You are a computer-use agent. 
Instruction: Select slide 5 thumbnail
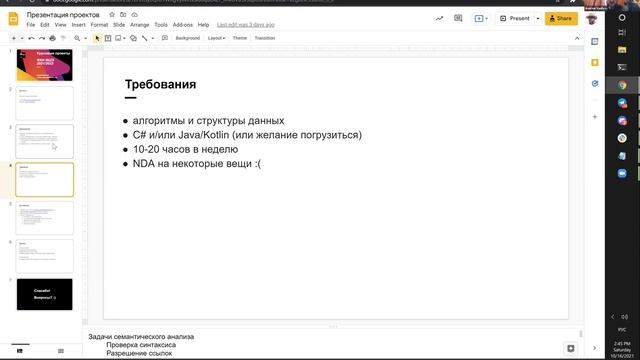[x=44, y=218]
